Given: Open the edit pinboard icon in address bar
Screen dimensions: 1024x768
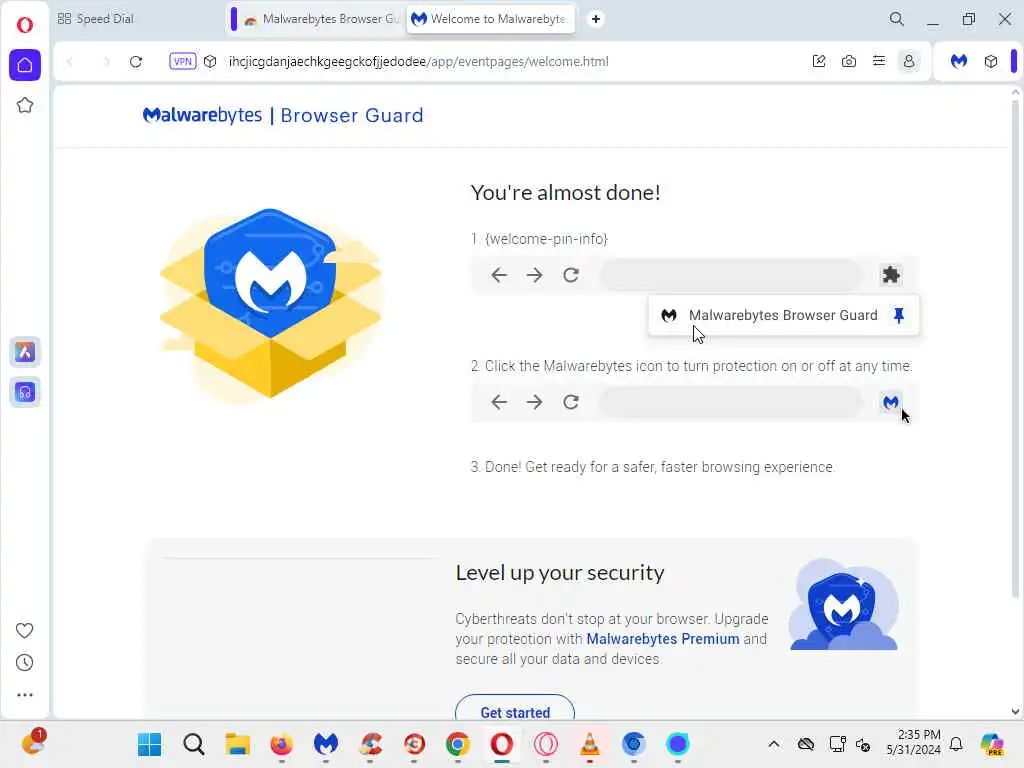Looking at the screenshot, I should point(819,61).
